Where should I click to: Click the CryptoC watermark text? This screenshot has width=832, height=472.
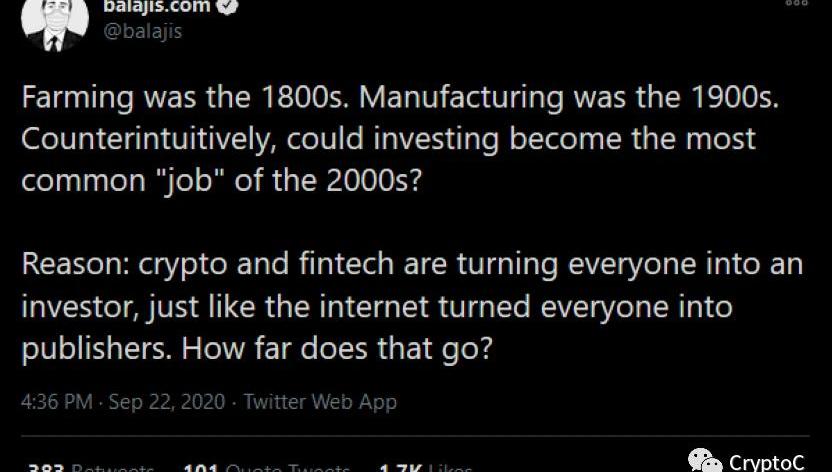(x=766, y=462)
